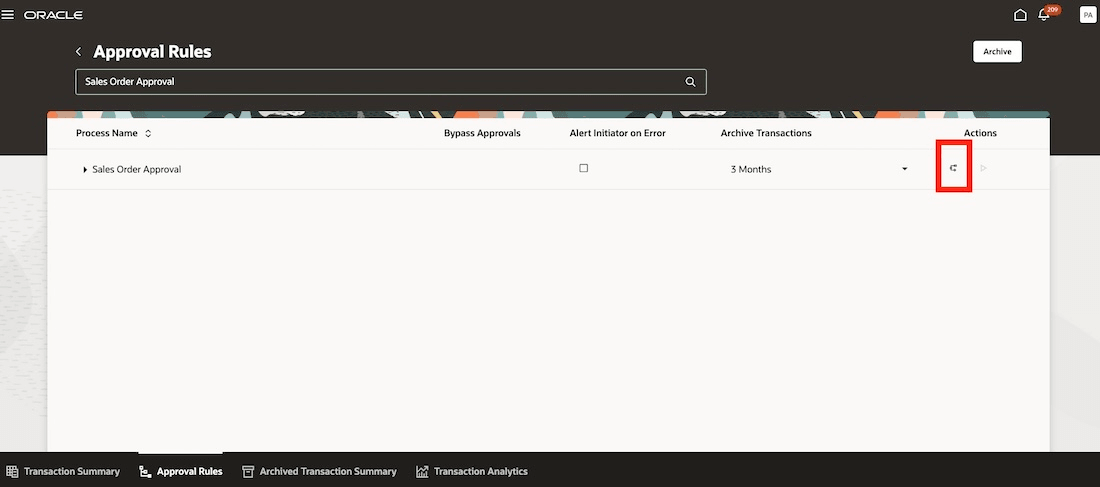The width and height of the screenshot is (1100, 487).
Task: Click the Actions column header
Action: [x=980, y=133]
